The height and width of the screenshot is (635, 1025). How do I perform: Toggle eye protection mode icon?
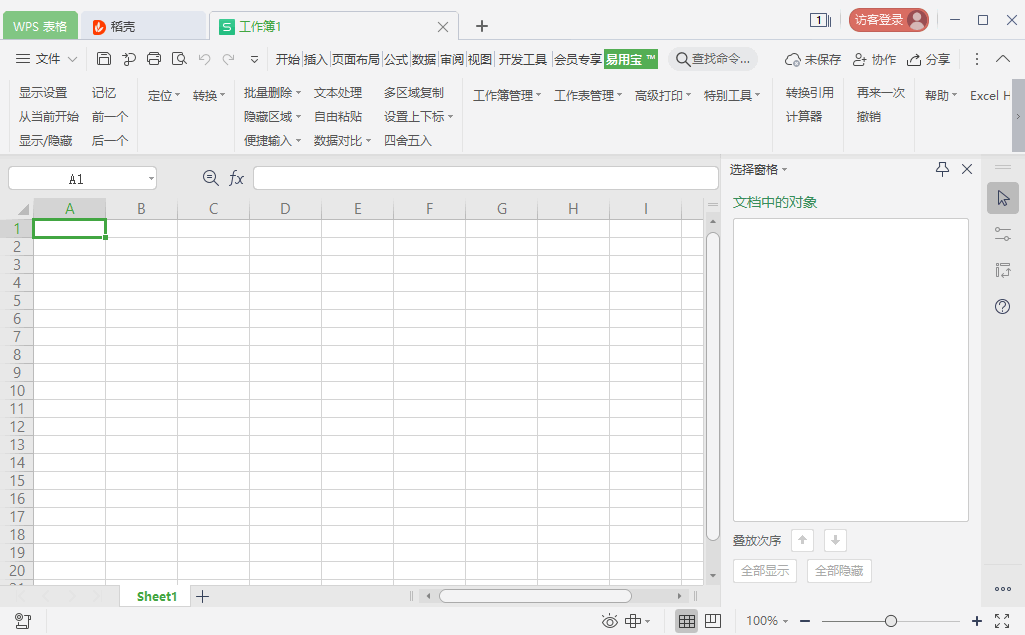click(x=609, y=621)
